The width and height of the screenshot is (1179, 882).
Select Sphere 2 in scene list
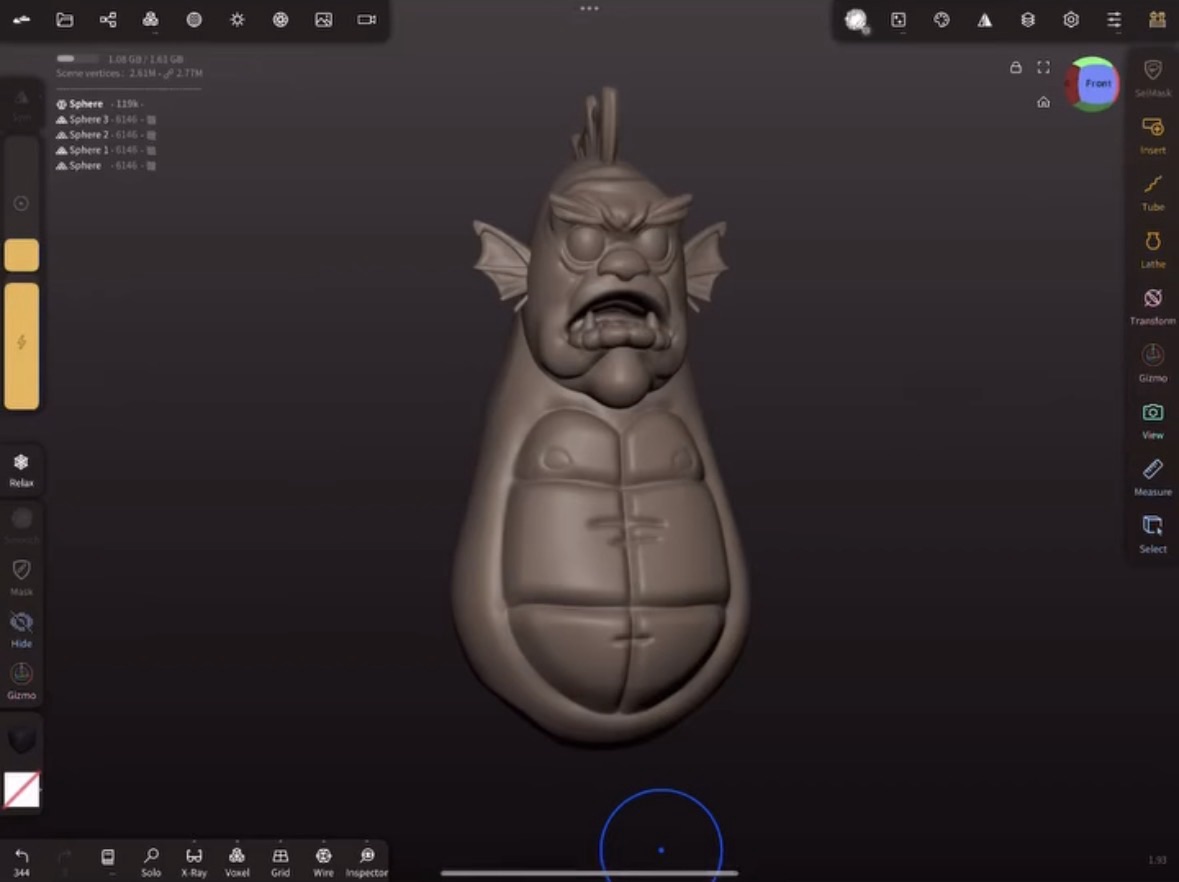(x=89, y=134)
